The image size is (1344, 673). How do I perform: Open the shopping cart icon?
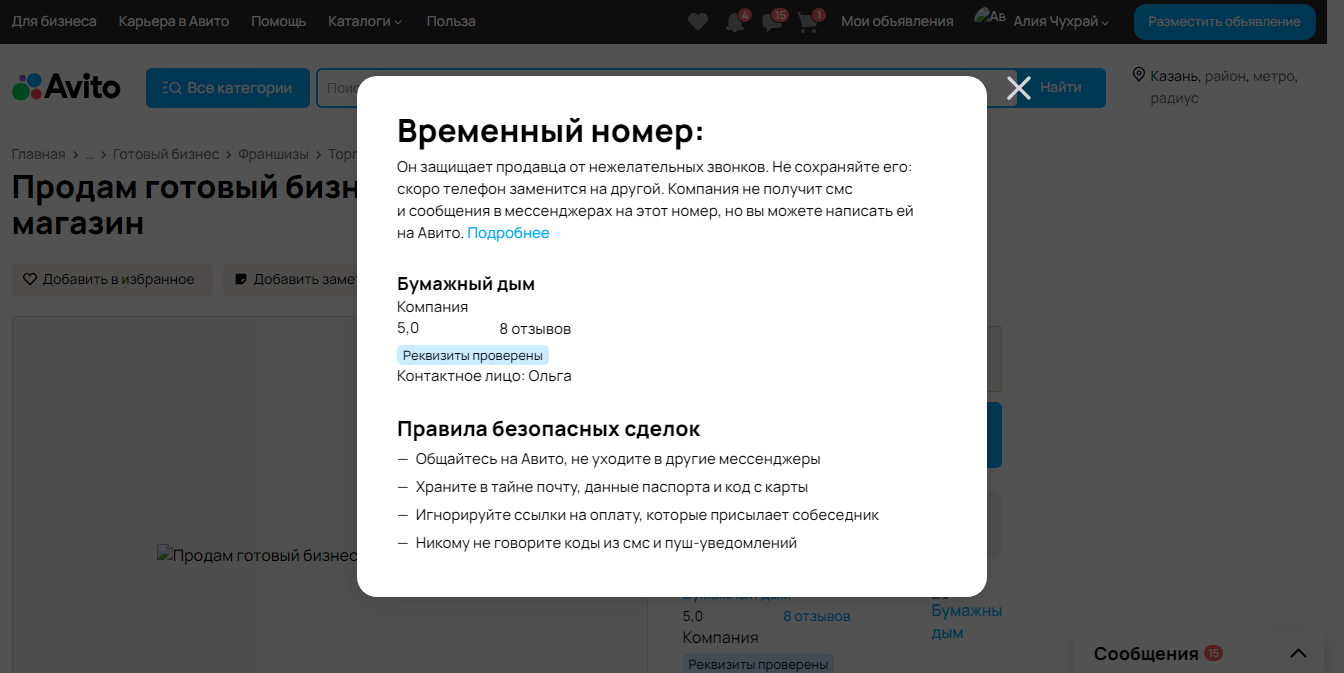[x=808, y=22]
